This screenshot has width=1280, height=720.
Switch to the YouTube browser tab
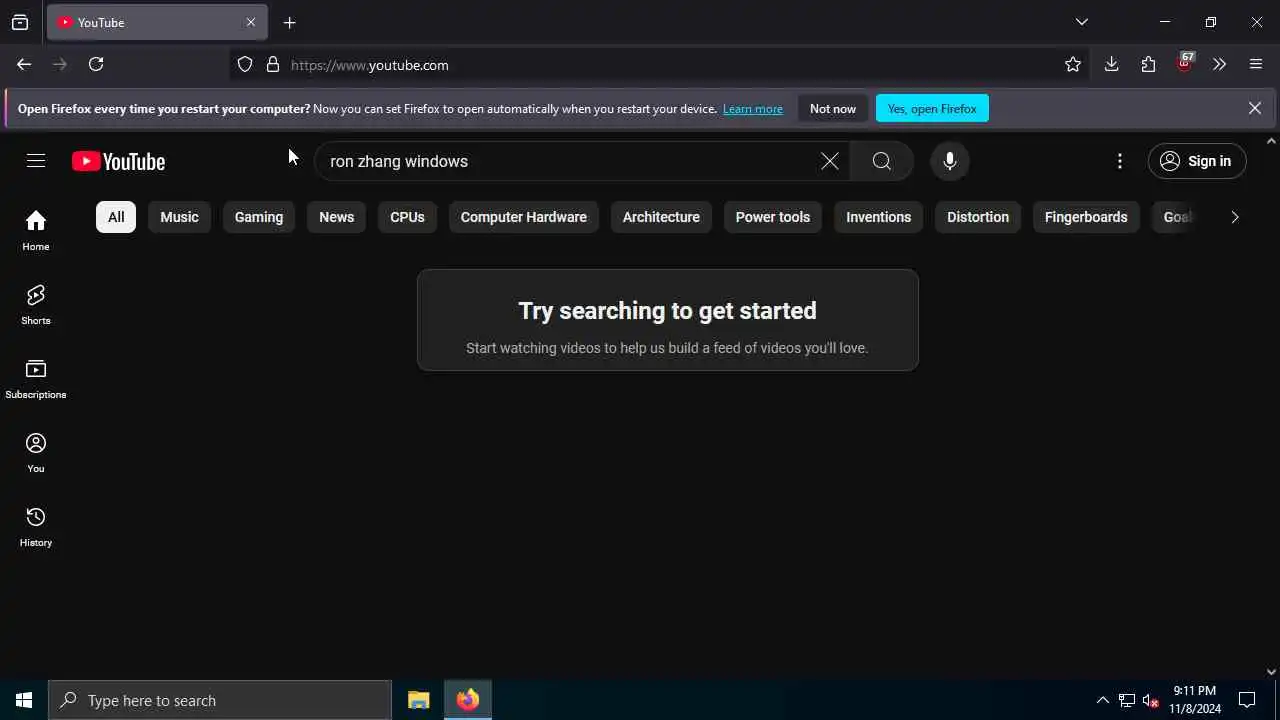[x=157, y=22]
